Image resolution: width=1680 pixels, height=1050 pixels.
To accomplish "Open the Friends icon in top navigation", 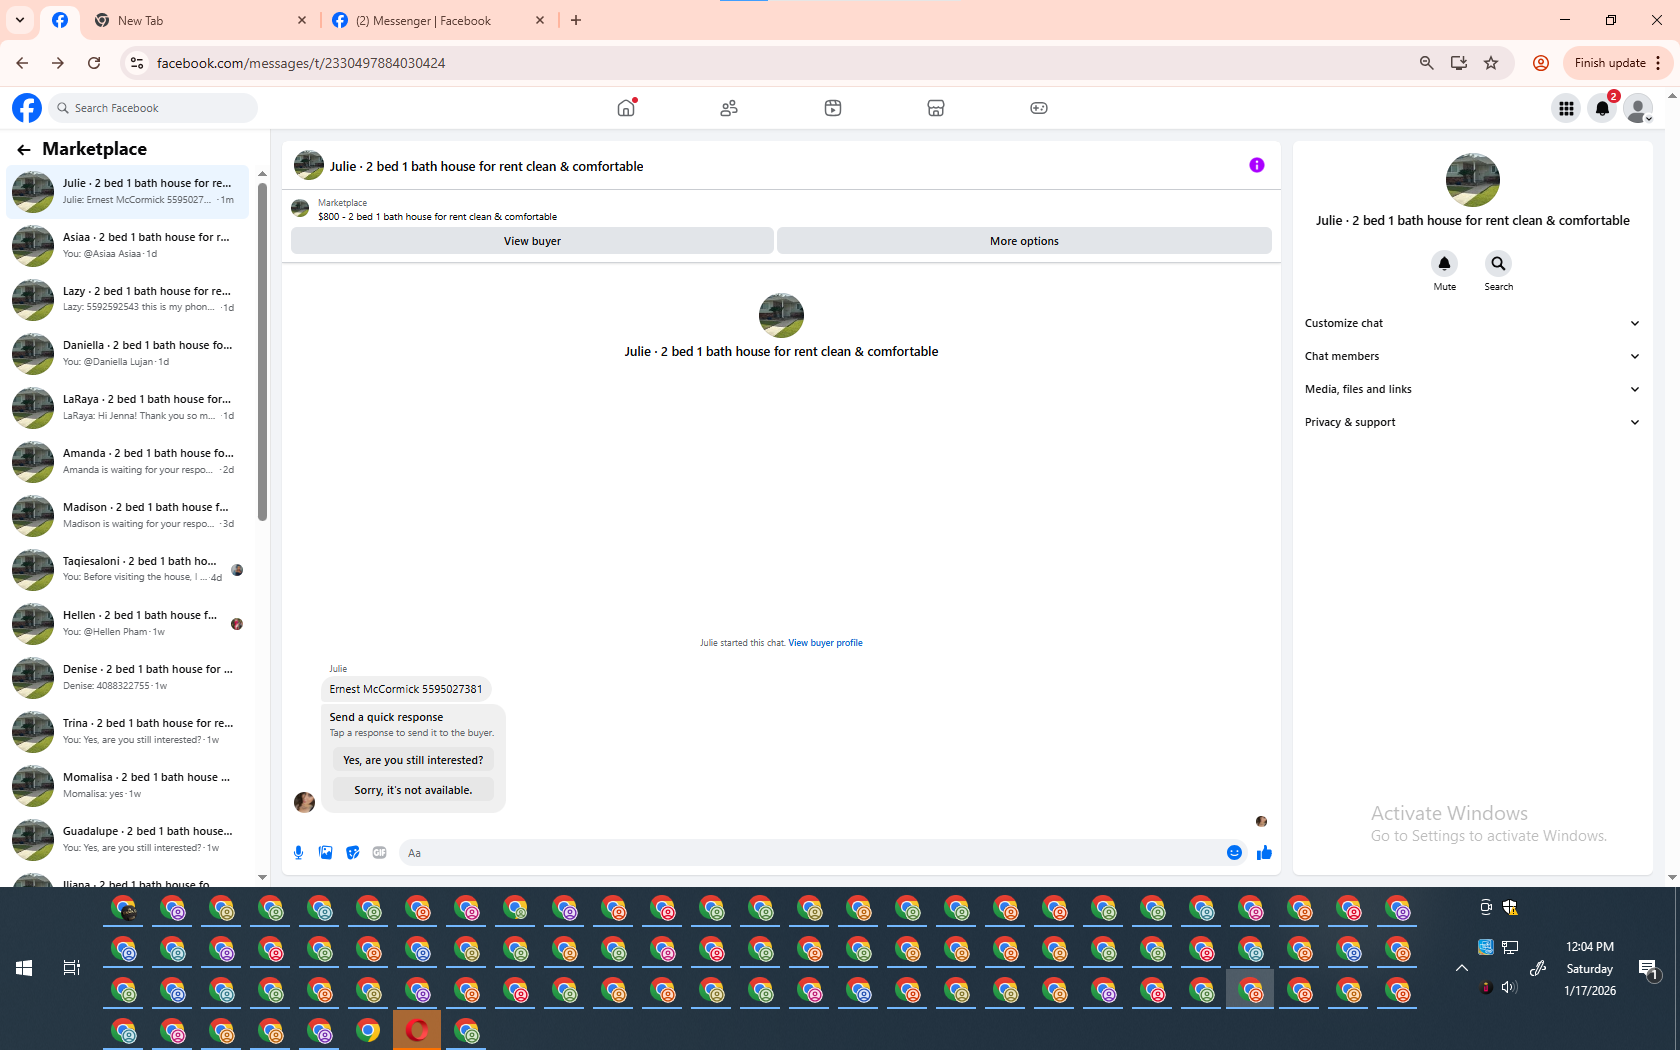I will 729,108.
